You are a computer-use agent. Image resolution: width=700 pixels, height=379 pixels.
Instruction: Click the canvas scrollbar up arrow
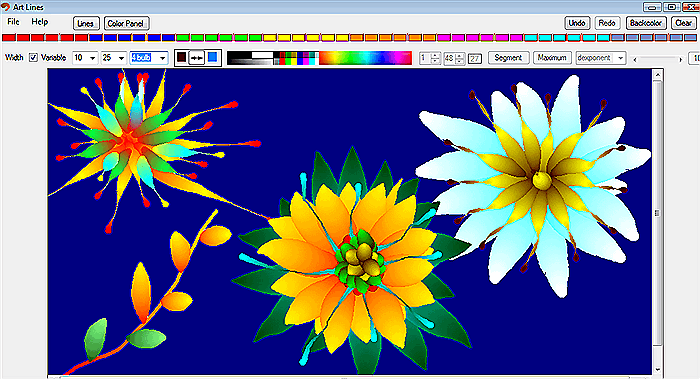click(x=658, y=75)
